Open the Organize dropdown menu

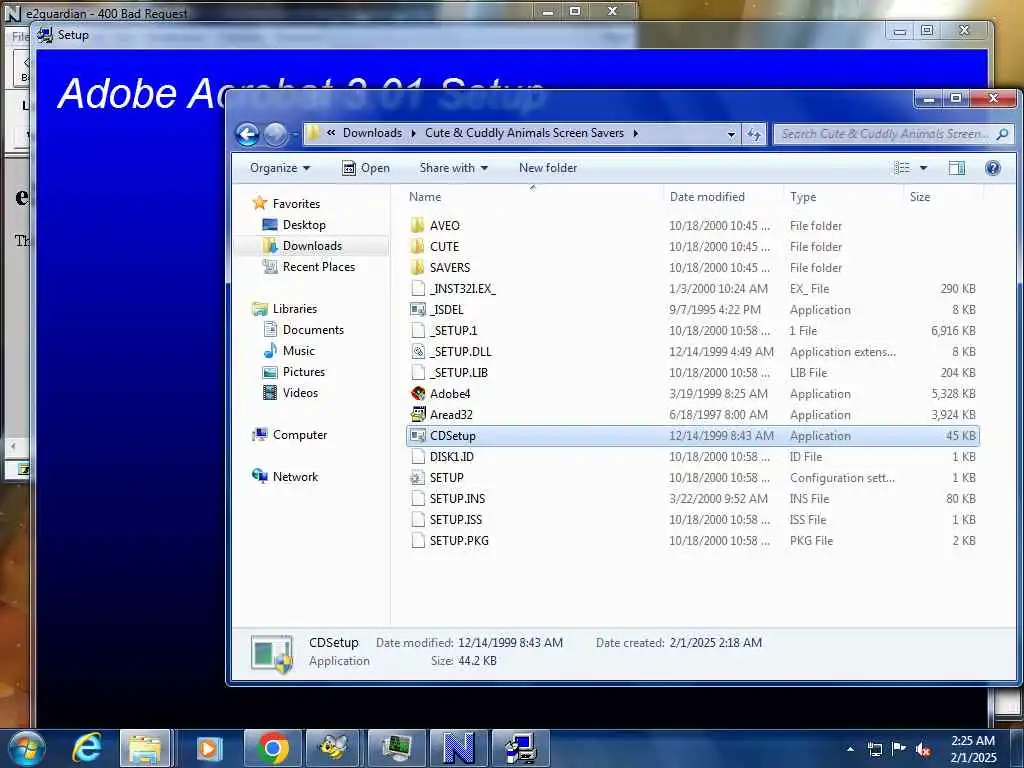coord(280,168)
